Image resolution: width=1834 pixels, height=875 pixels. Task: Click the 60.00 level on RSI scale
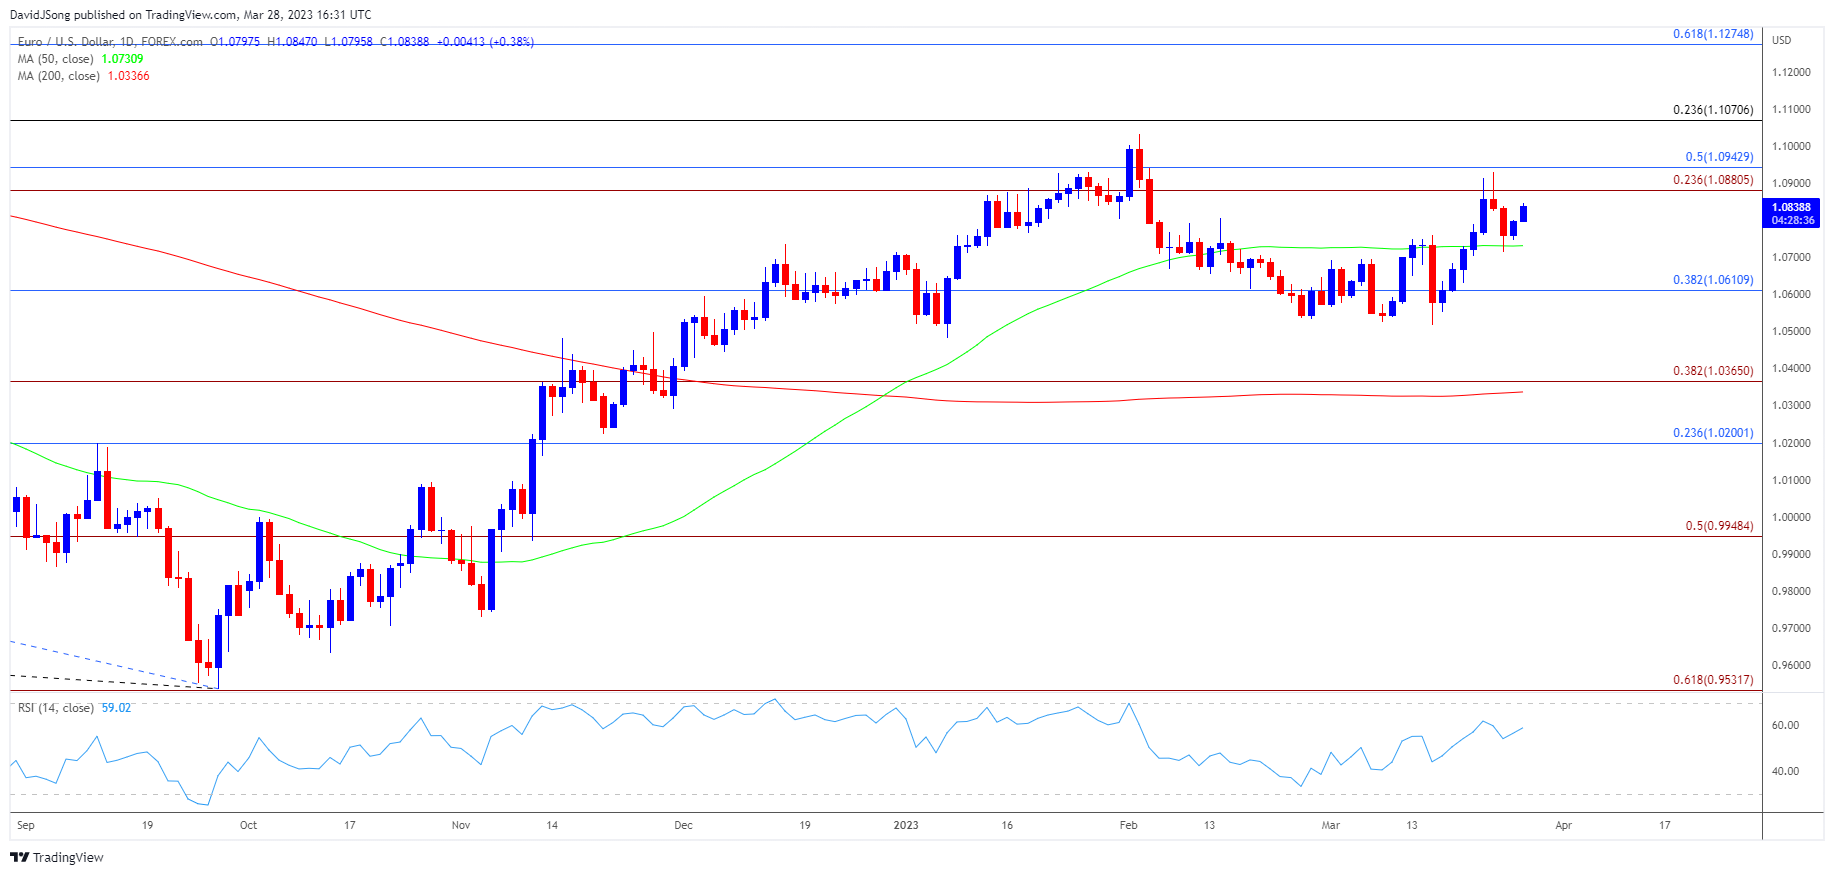(x=1785, y=725)
